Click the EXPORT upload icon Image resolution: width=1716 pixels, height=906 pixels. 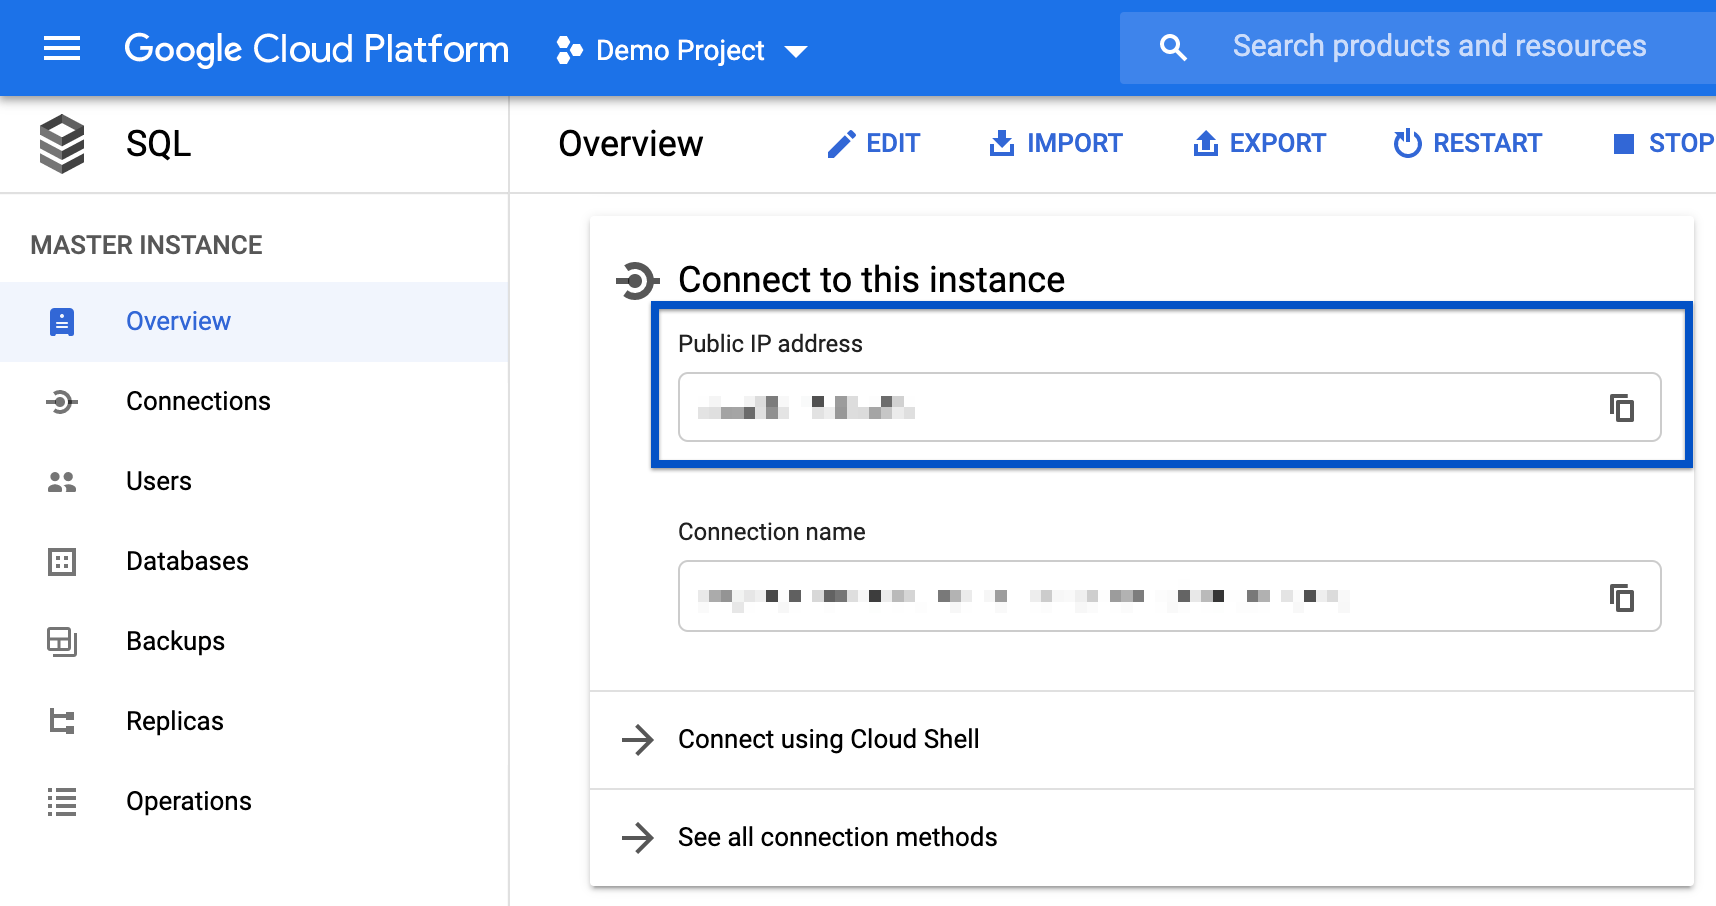coord(1206,143)
